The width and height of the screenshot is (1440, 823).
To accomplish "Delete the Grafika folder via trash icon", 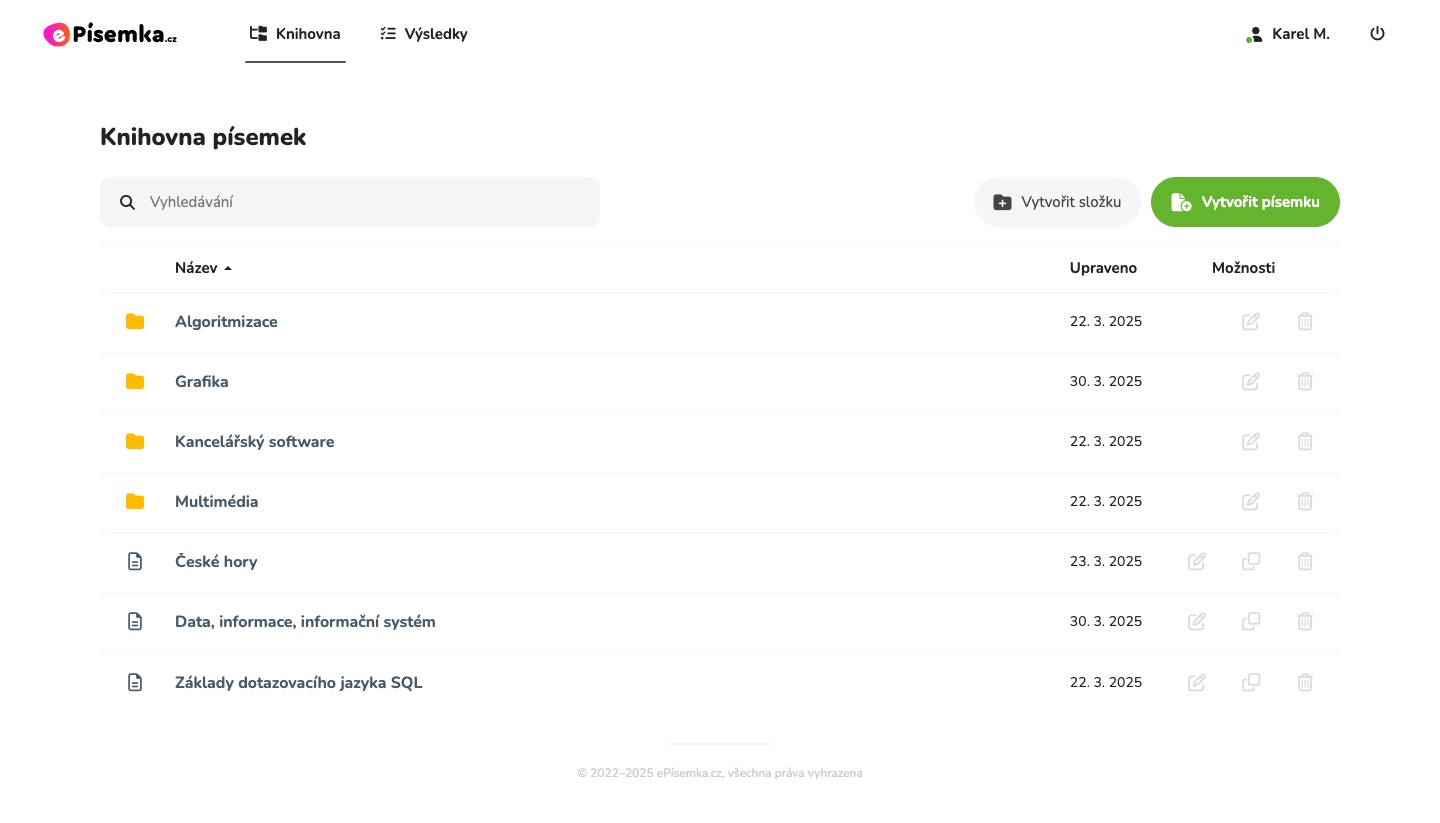I will point(1305,381).
